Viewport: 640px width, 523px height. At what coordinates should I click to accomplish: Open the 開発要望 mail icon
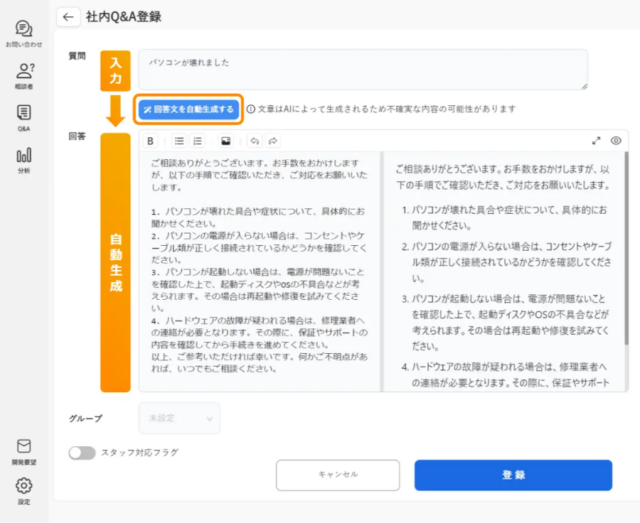pos(24,452)
